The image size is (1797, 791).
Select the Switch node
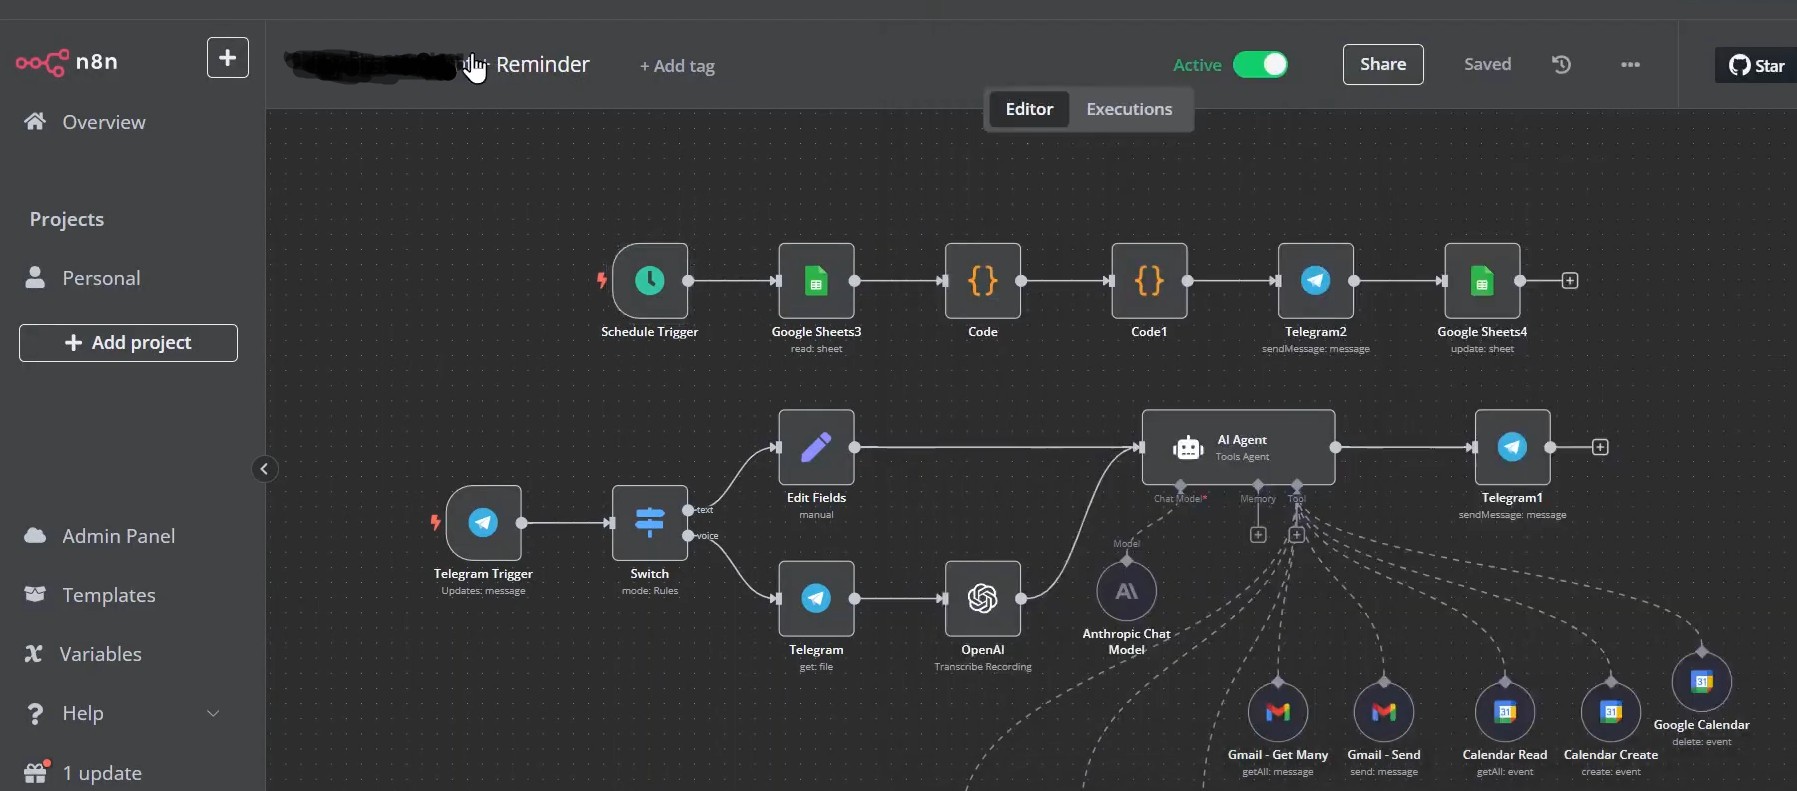(649, 522)
